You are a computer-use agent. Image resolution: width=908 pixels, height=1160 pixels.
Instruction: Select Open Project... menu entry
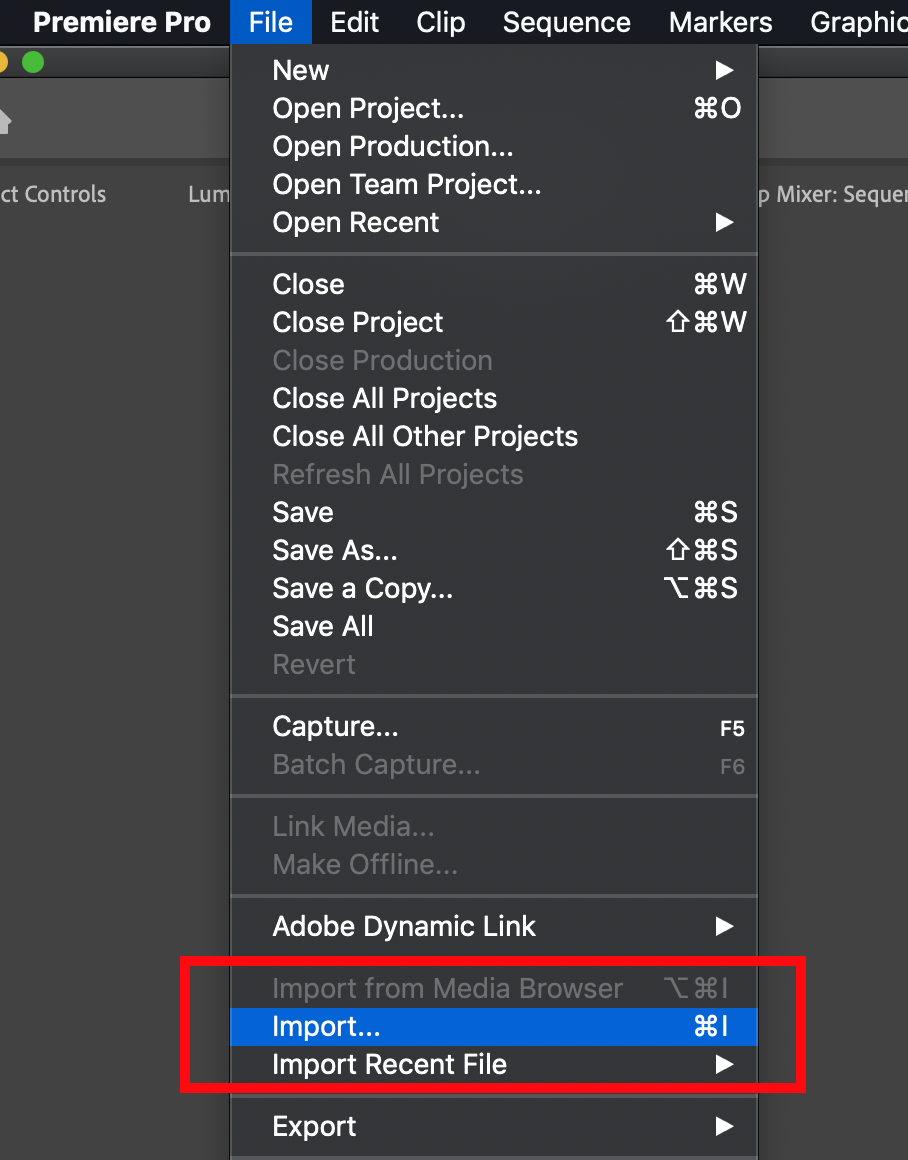(494, 109)
